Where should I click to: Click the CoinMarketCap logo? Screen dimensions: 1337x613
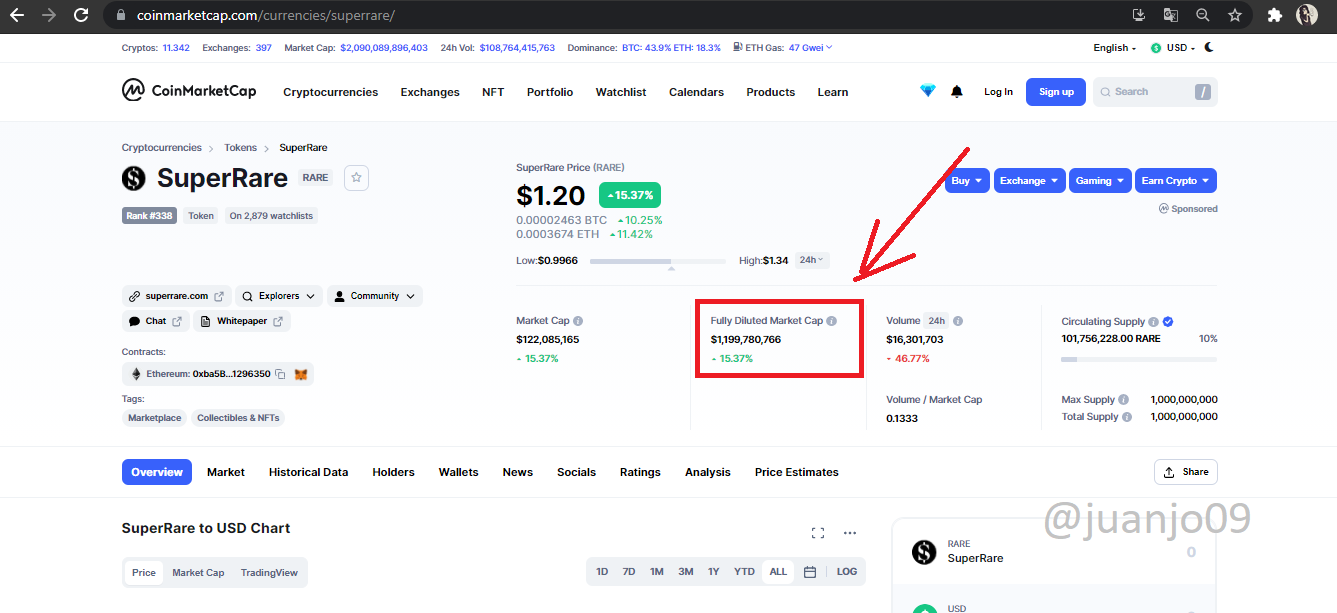tap(189, 91)
